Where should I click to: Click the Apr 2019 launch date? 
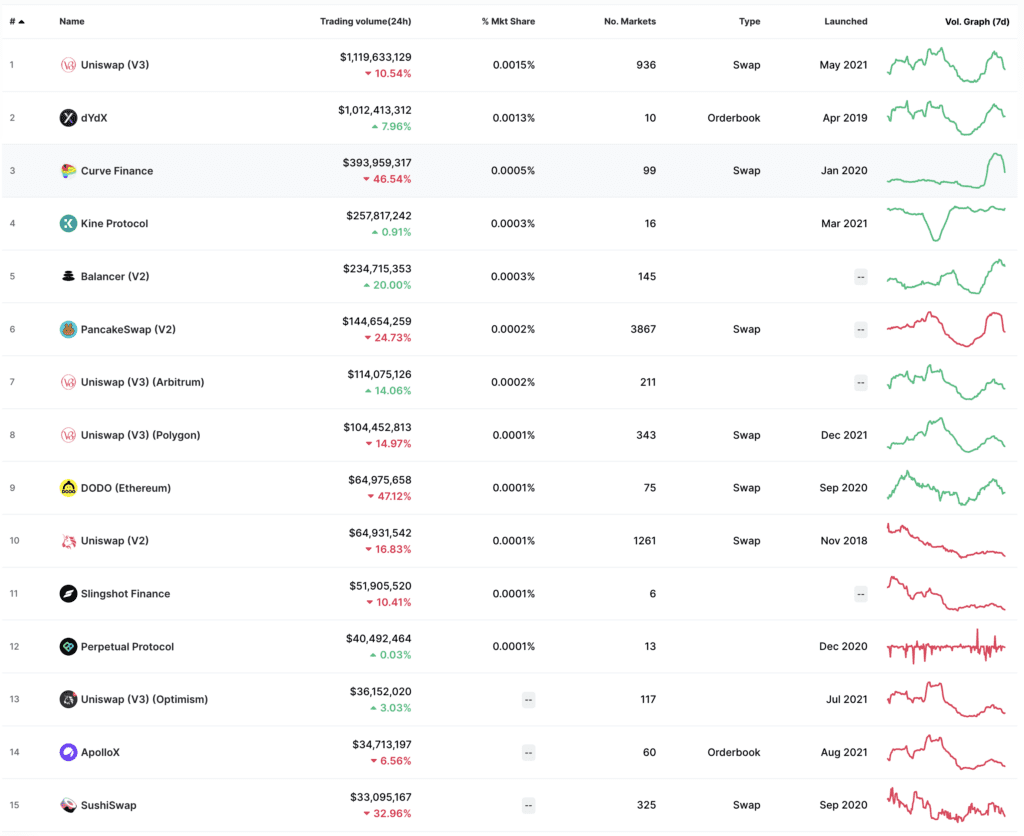(845, 118)
